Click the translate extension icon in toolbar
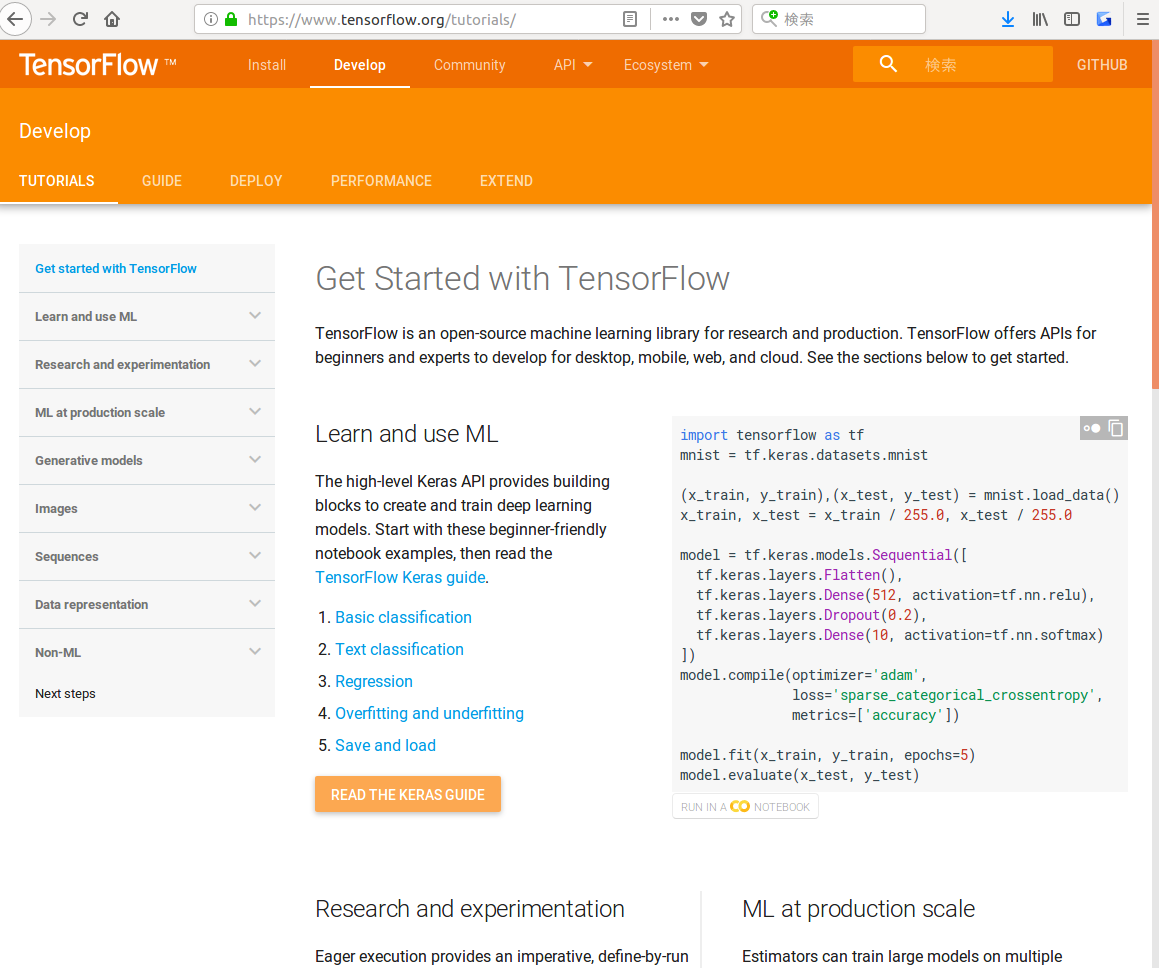The height and width of the screenshot is (968, 1159). [1104, 19]
